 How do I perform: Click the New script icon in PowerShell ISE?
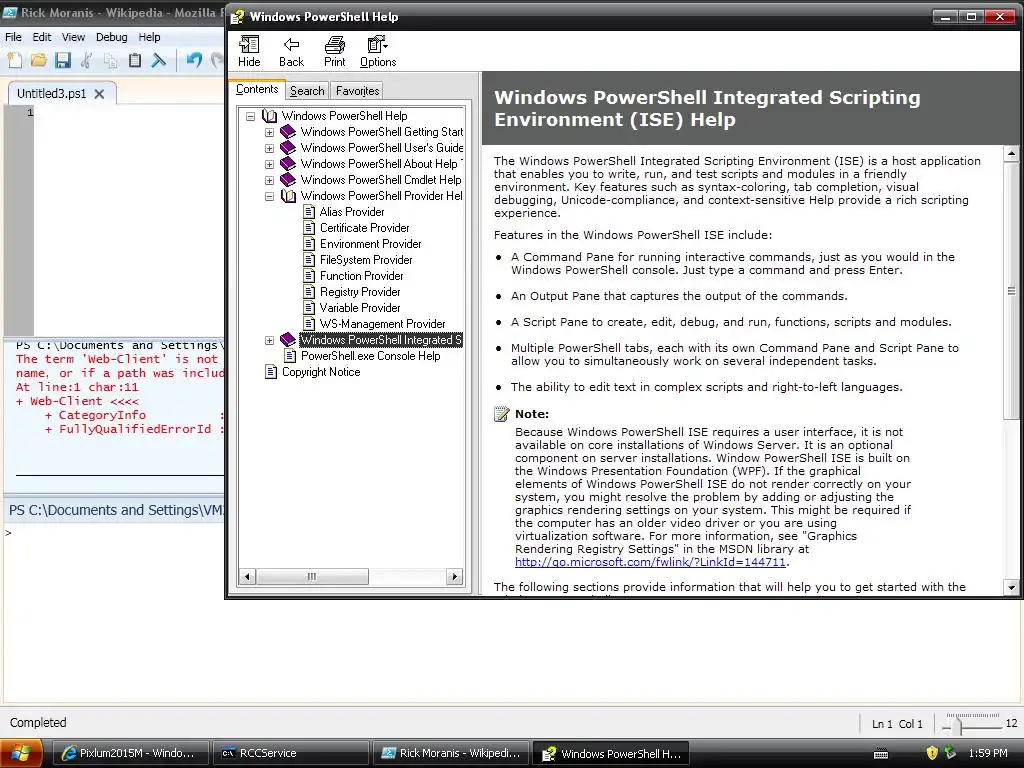(14, 61)
